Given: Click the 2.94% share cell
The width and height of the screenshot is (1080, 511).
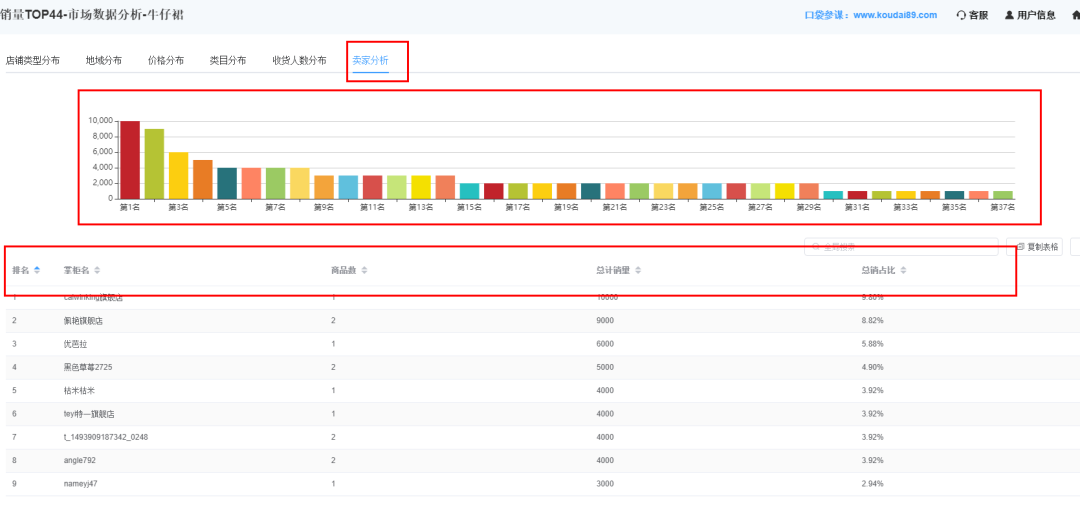Looking at the screenshot, I should [x=873, y=484].
